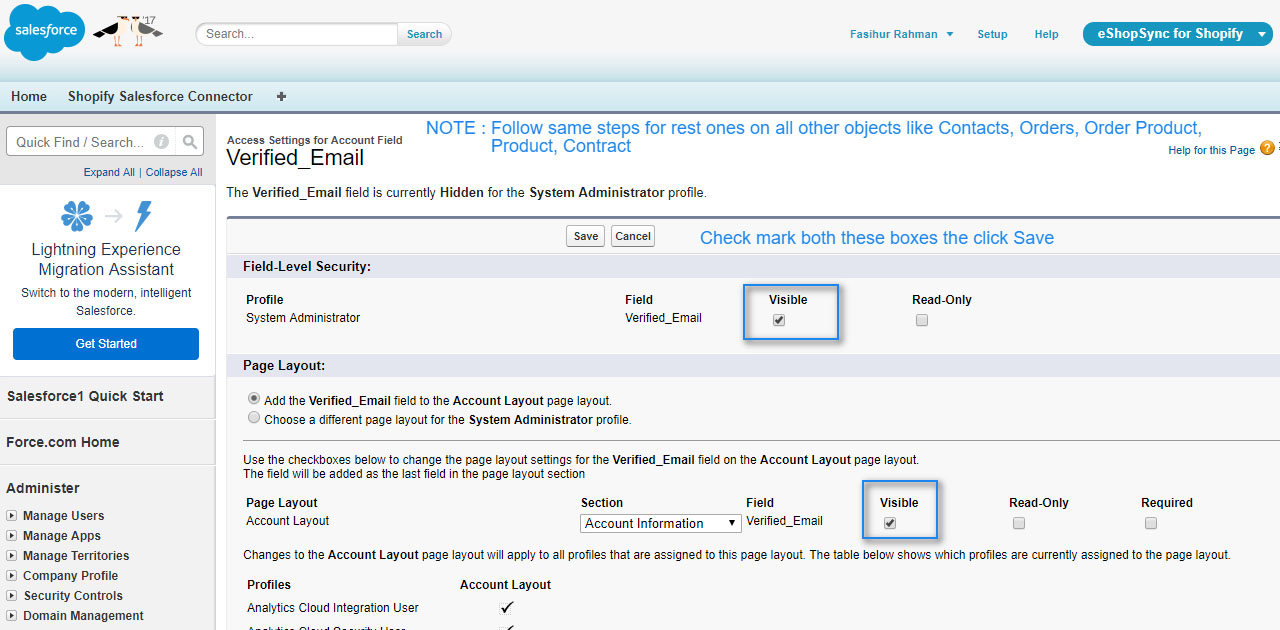This screenshot has height=630, width=1280.
Task: Open the Fasihur Rahman user menu
Action: coord(901,34)
